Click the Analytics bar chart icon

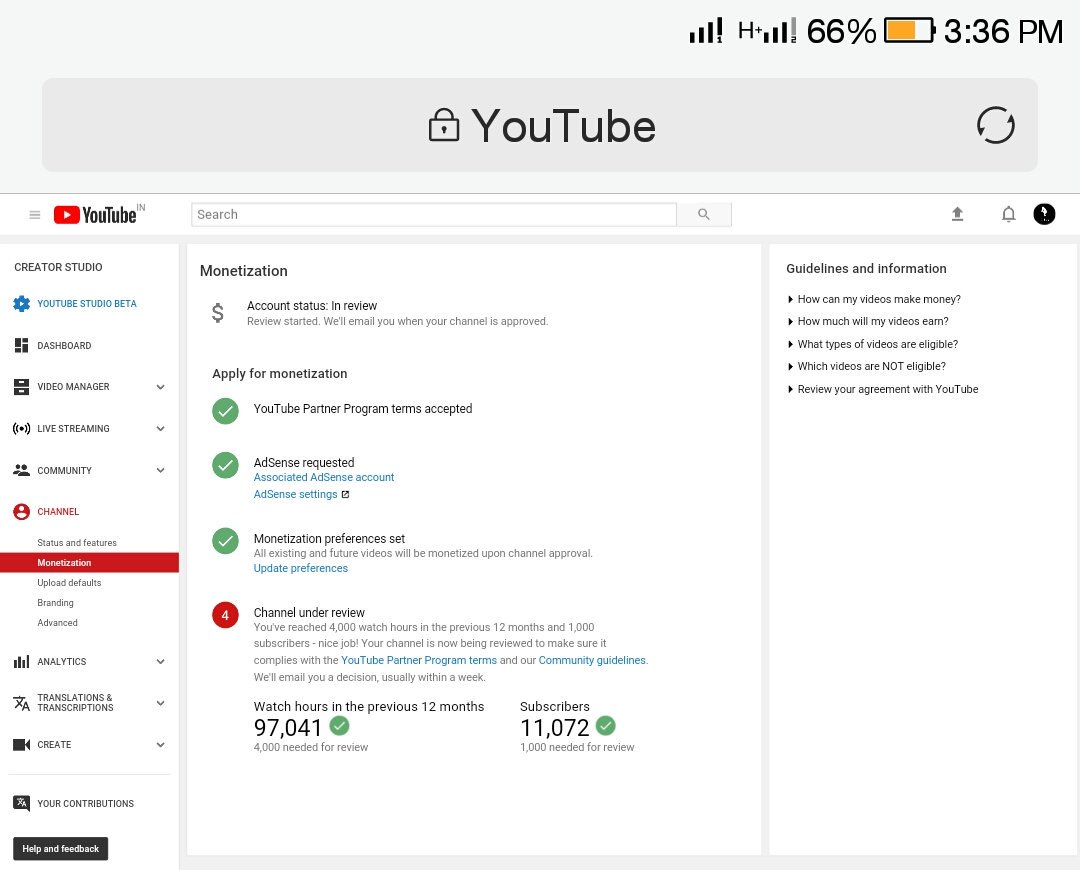[x=21, y=661]
